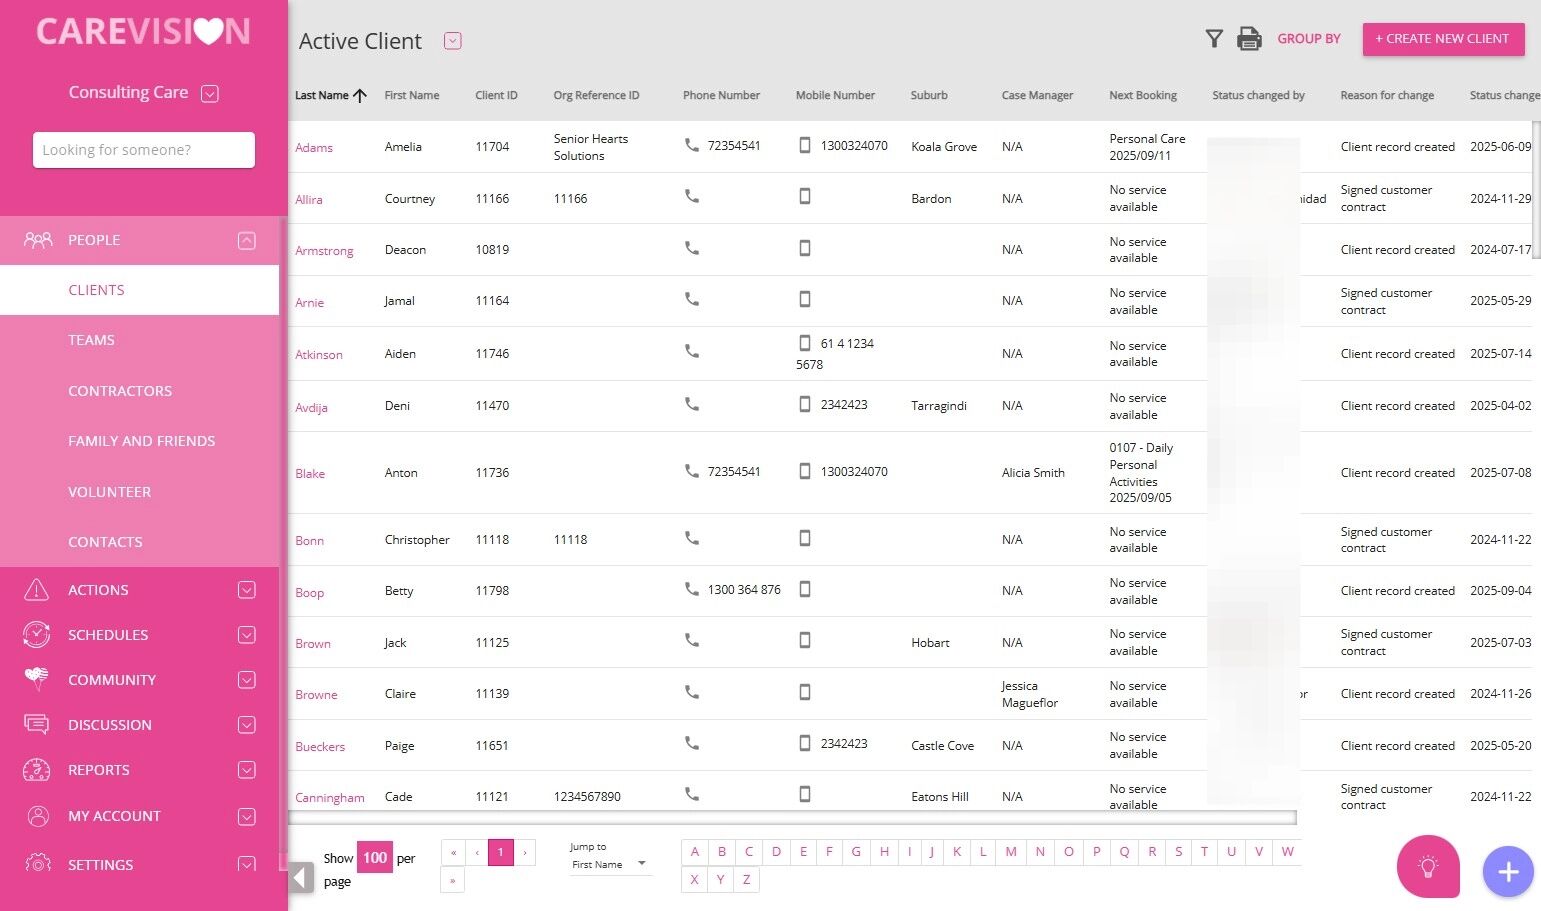Screen dimensions: 1541x911
Task: Click the Reports gauge icon
Action: [x=36, y=769]
